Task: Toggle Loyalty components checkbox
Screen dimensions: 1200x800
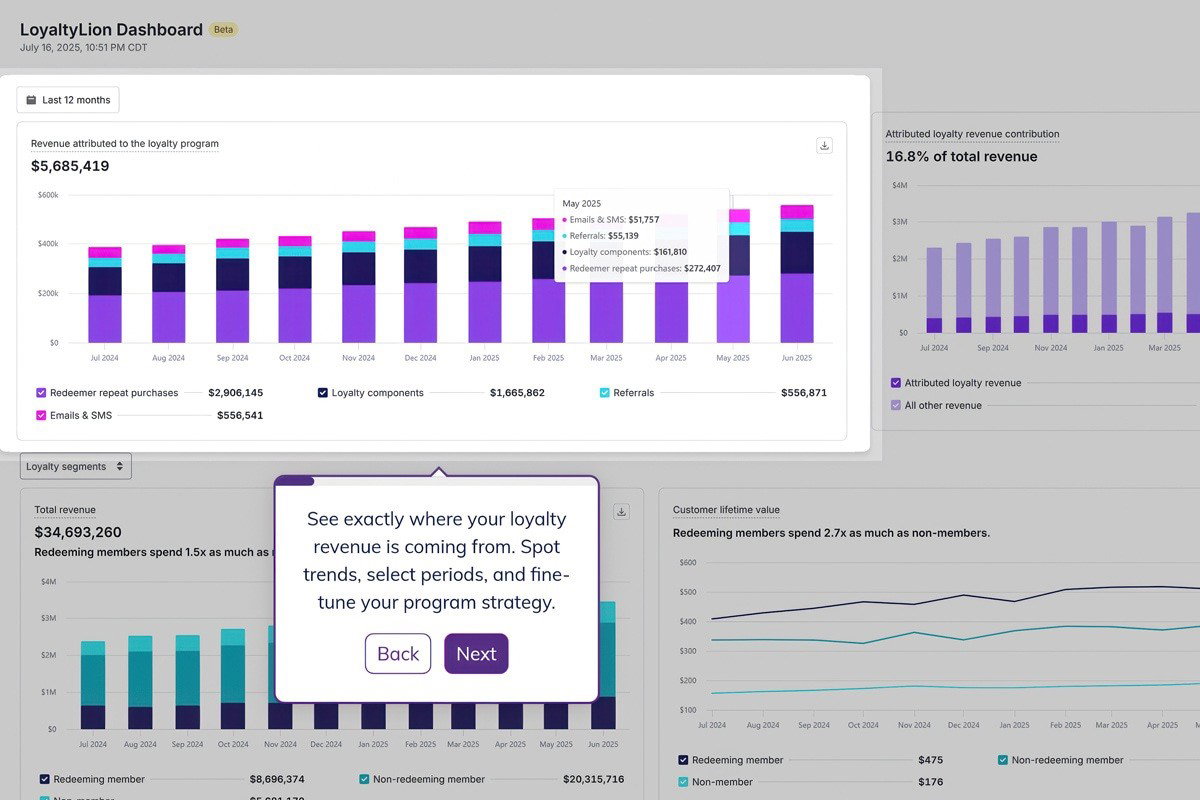Action: (323, 393)
